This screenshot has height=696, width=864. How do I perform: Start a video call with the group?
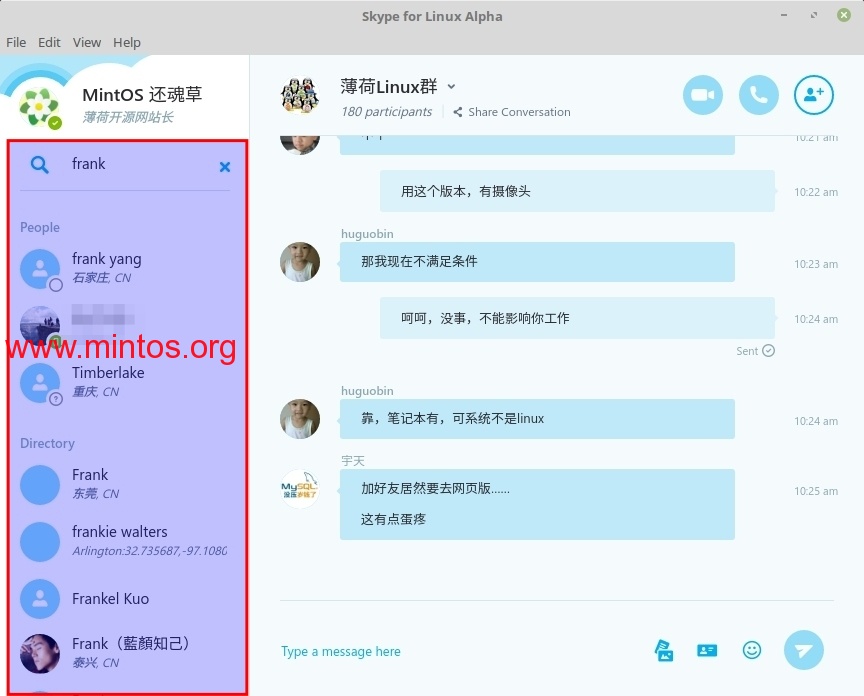click(703, 95)
